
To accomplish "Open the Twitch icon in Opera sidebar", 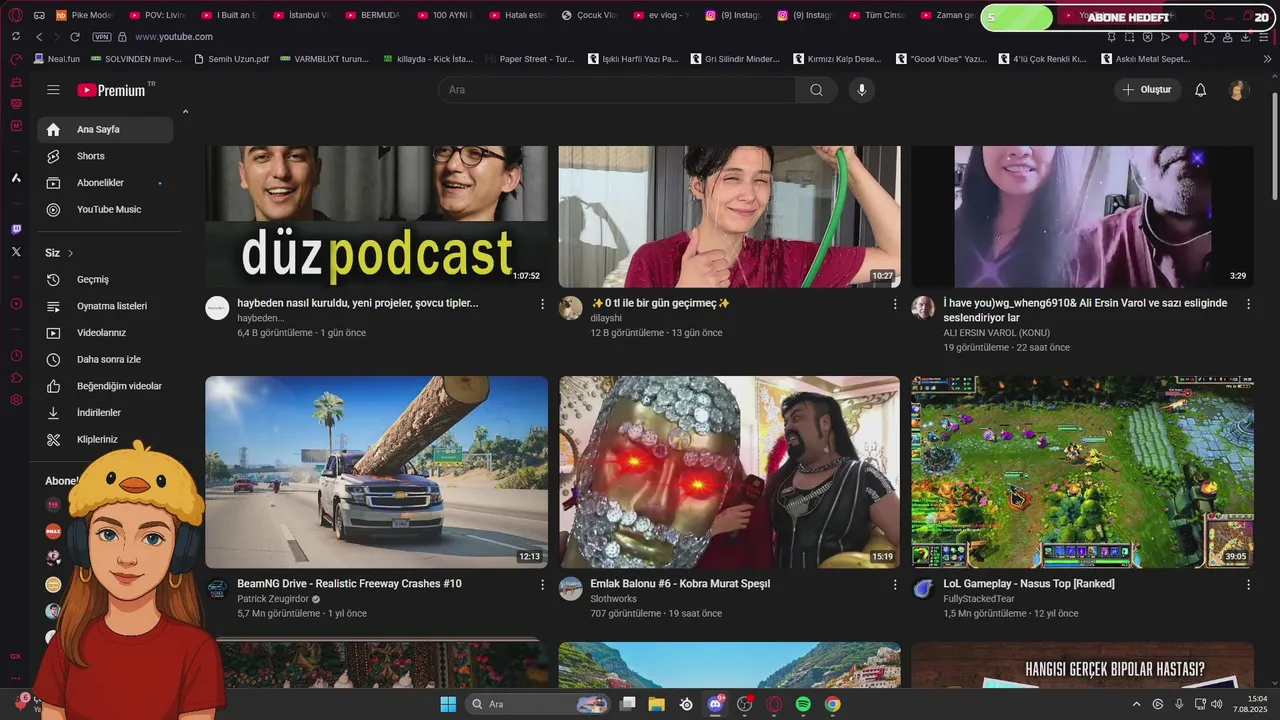I will coord(16,229).
